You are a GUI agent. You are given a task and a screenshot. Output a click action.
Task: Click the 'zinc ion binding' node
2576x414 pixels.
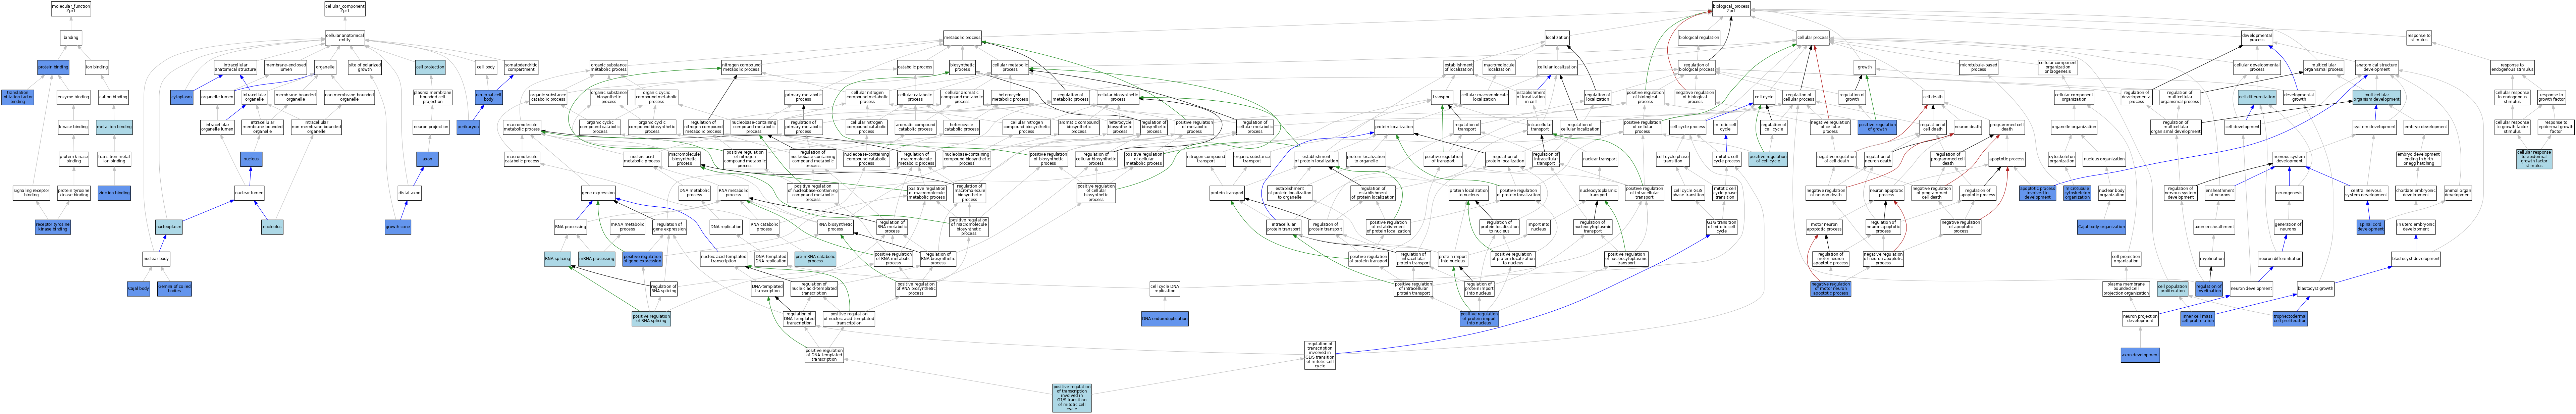114,193
